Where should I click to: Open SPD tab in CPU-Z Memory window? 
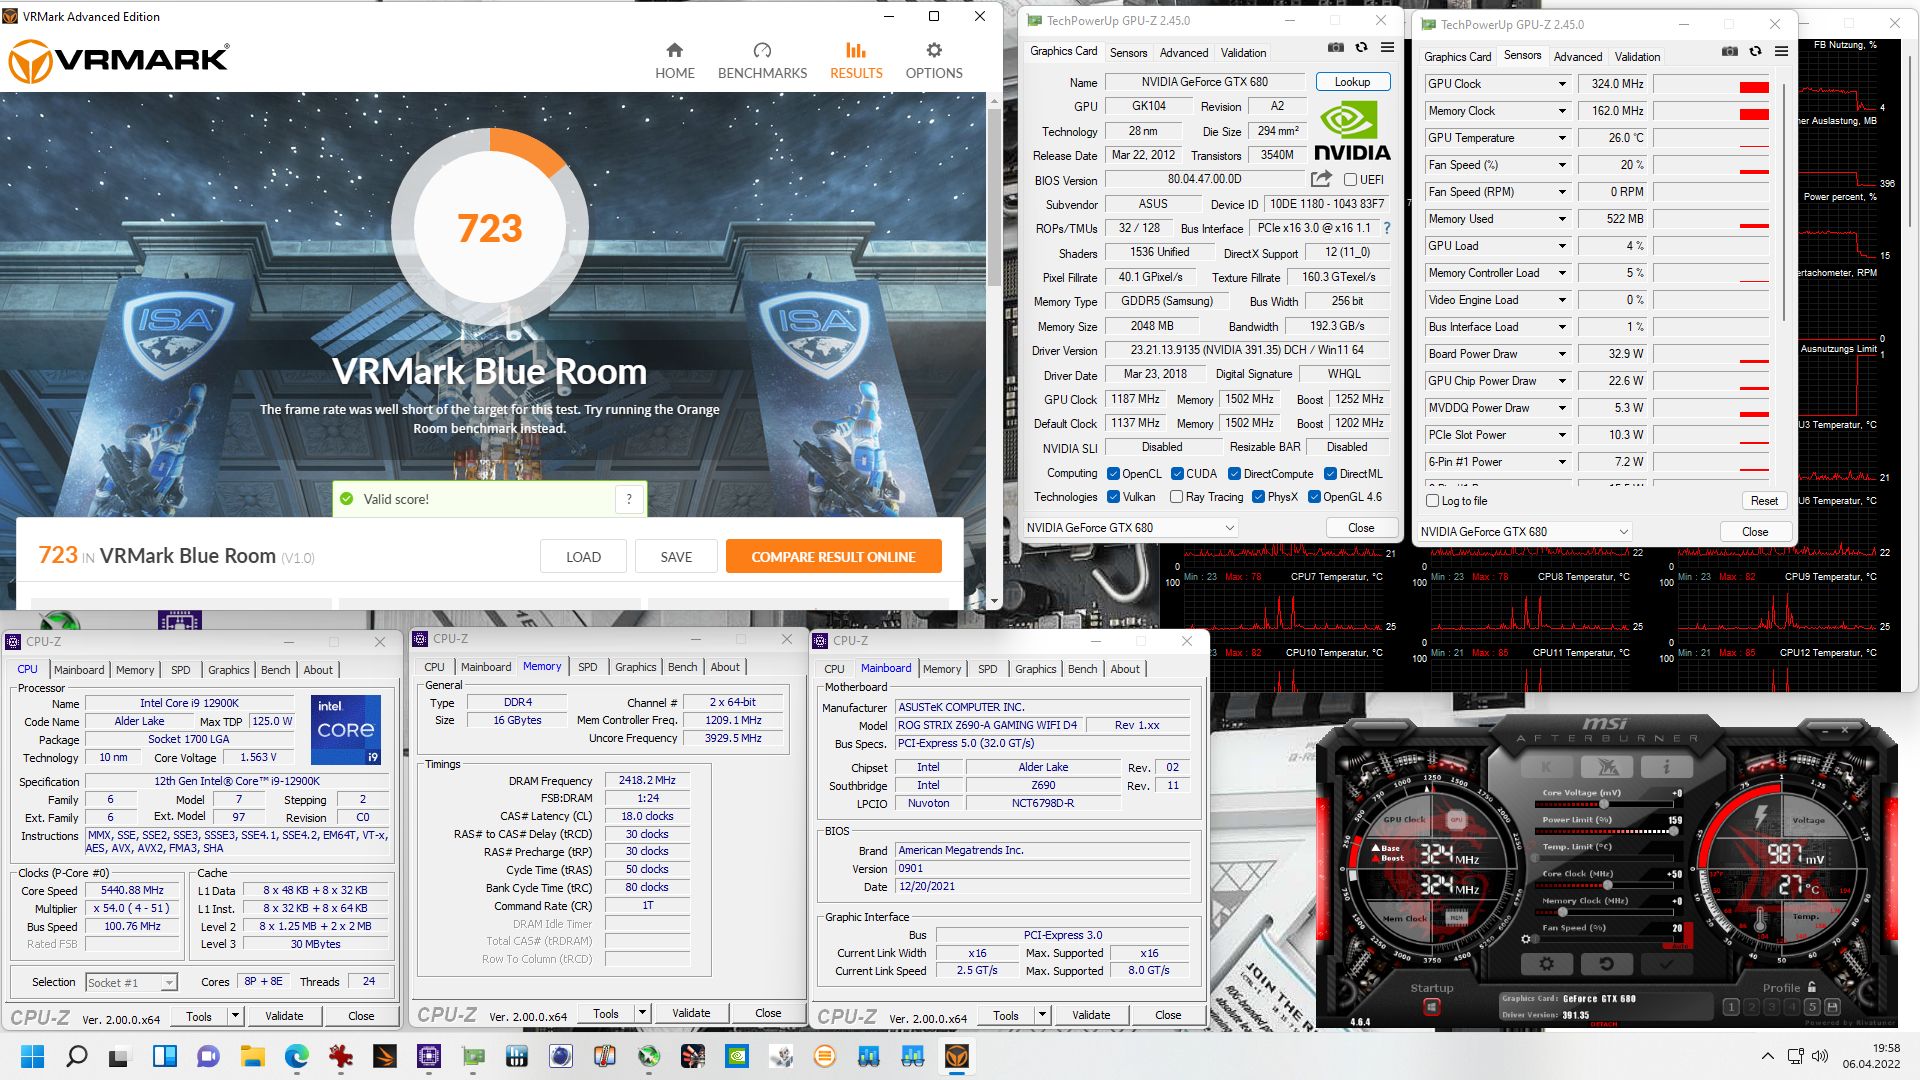(587, 667)
